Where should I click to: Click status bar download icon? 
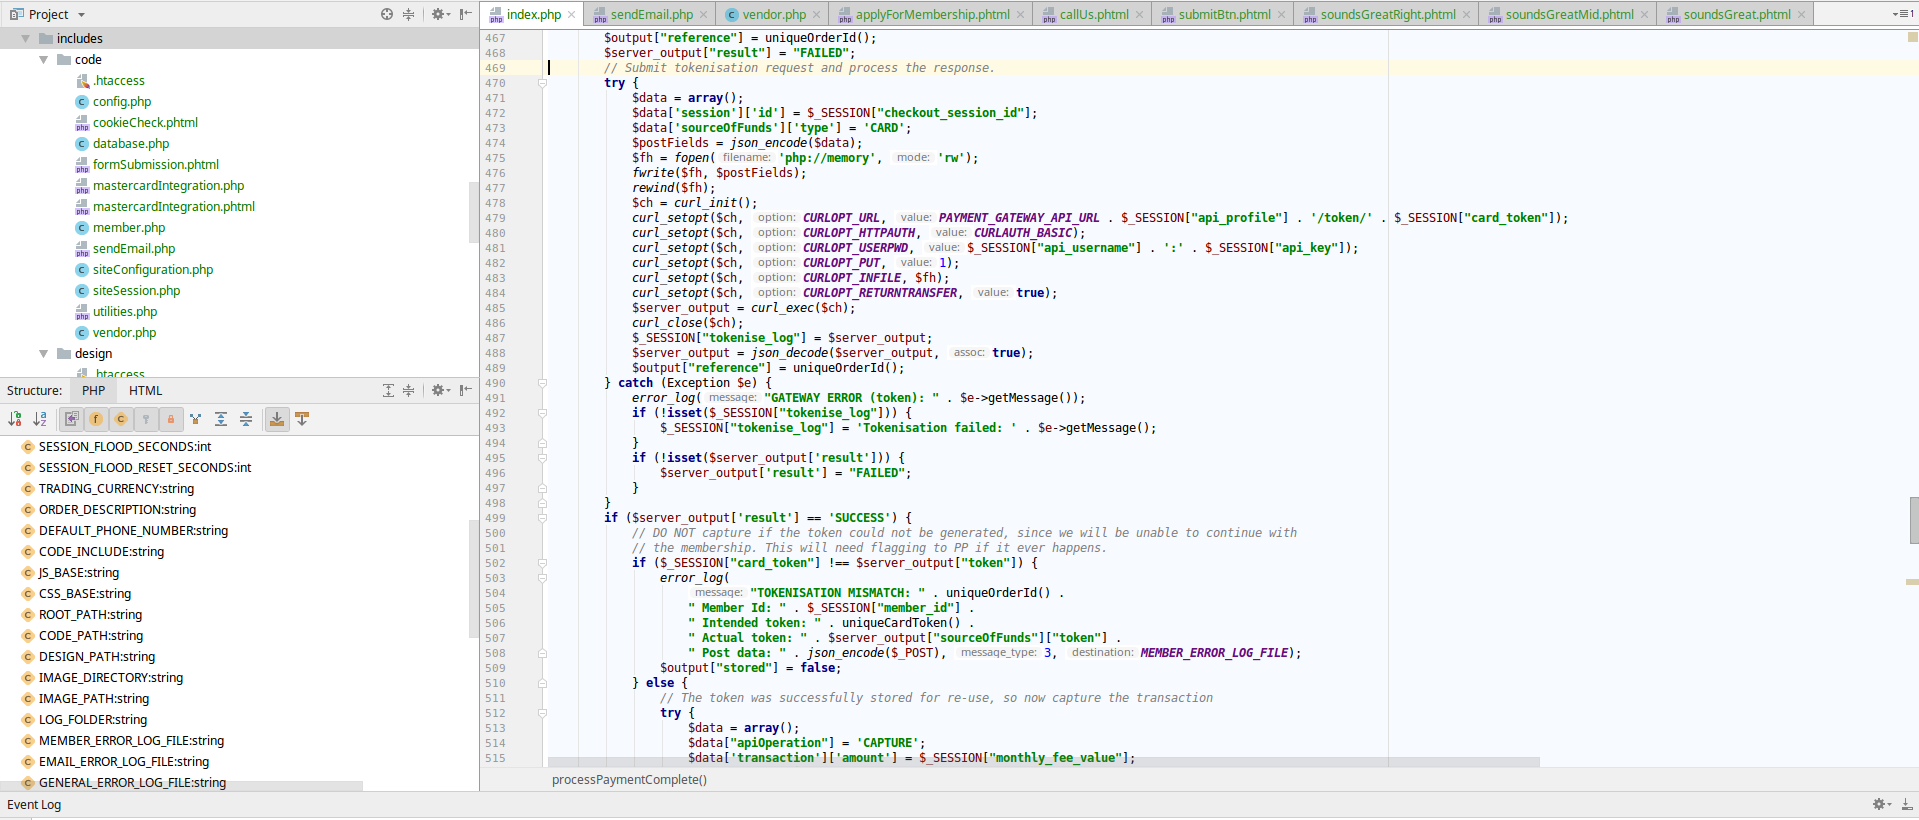[x=1907, y=804]
